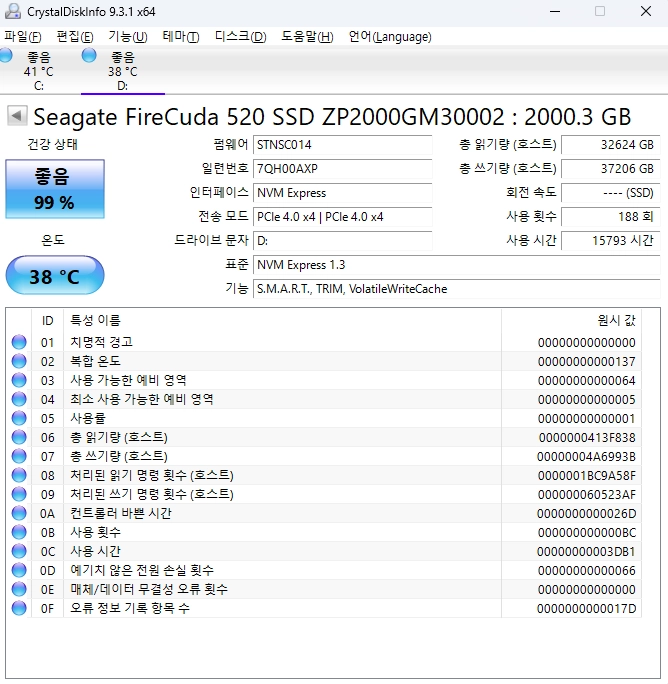This screenshot has width=668, height=684.
Task: Click status orb for 최소 사용 가능한 예비 영역
Action: point(19,399)
